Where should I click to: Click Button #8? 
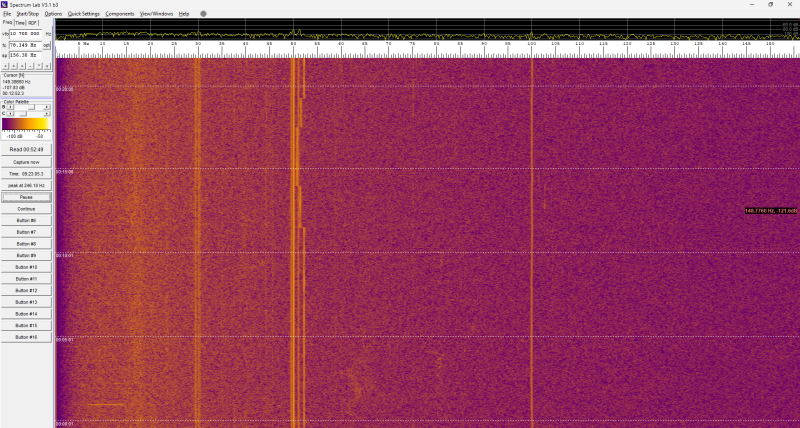pos(26,244)
